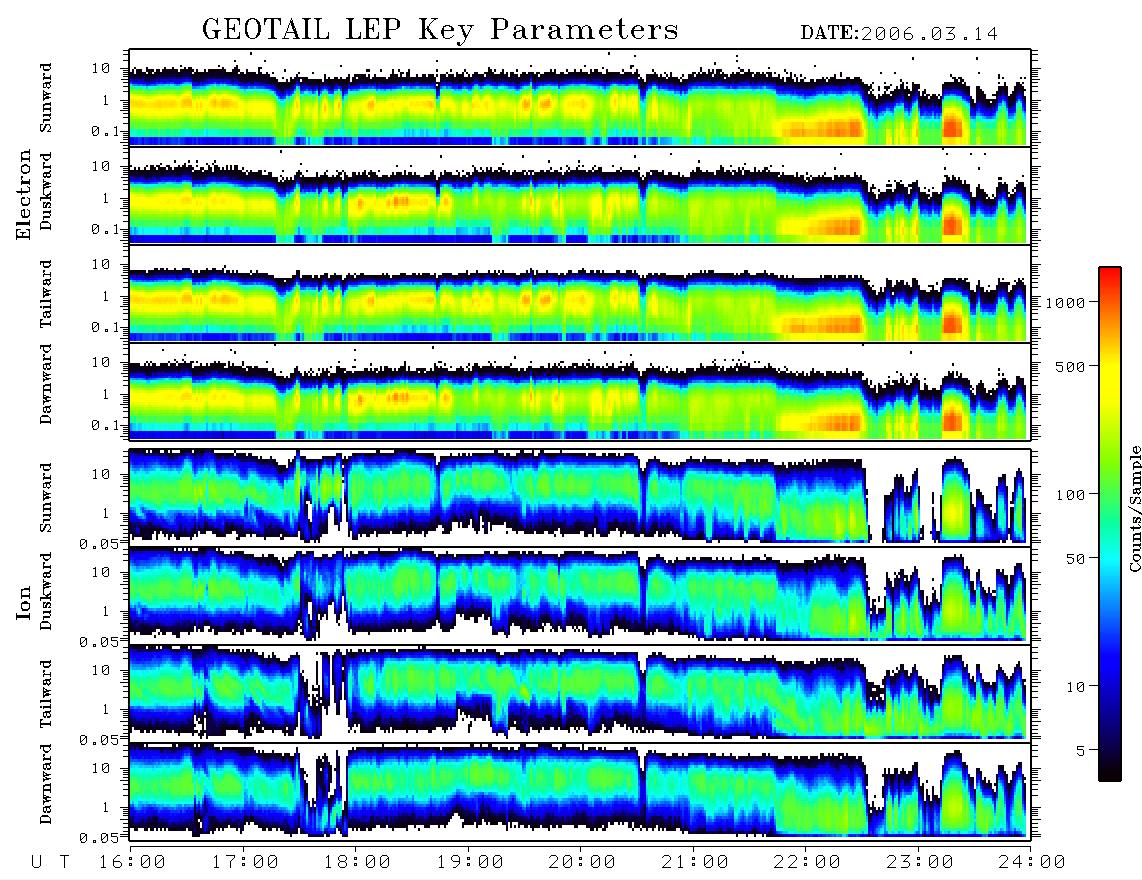Click the '24:00' time tick label
1142x880 pixels.
(x=1032, y=862)
